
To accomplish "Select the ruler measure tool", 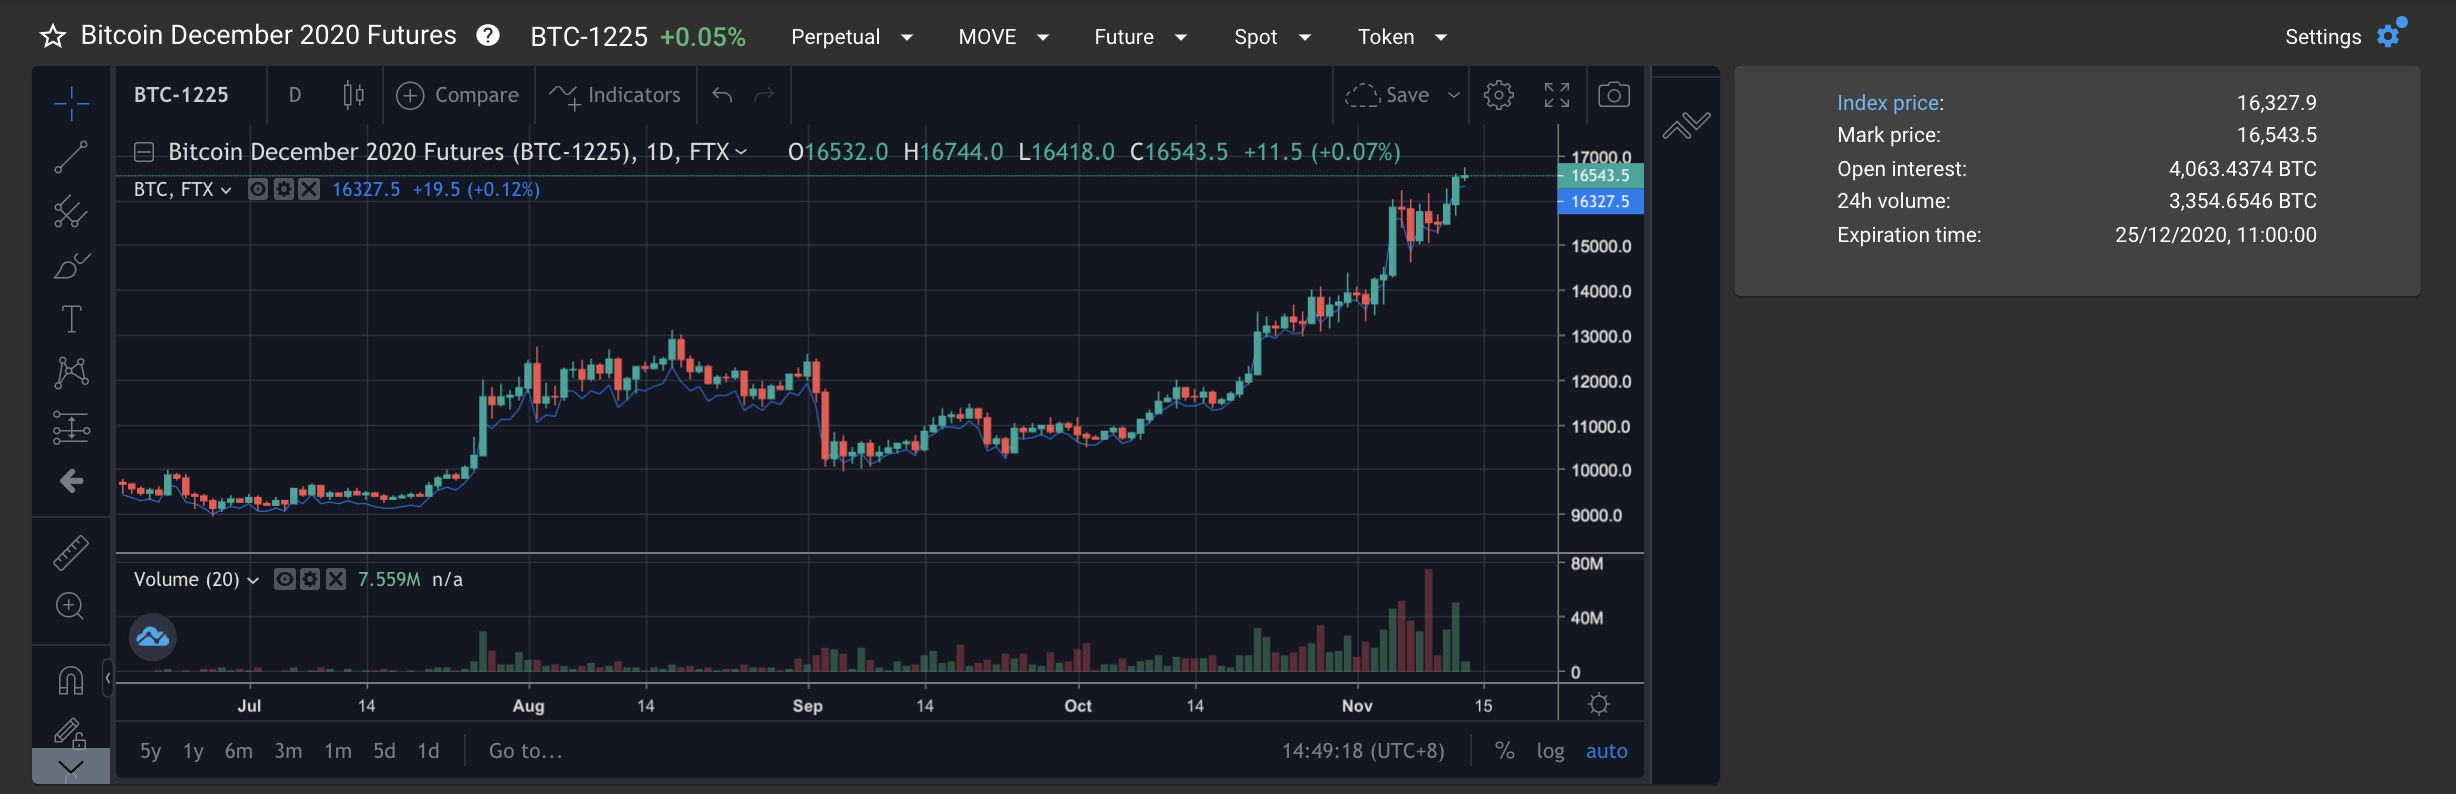I will coord(71,552).
